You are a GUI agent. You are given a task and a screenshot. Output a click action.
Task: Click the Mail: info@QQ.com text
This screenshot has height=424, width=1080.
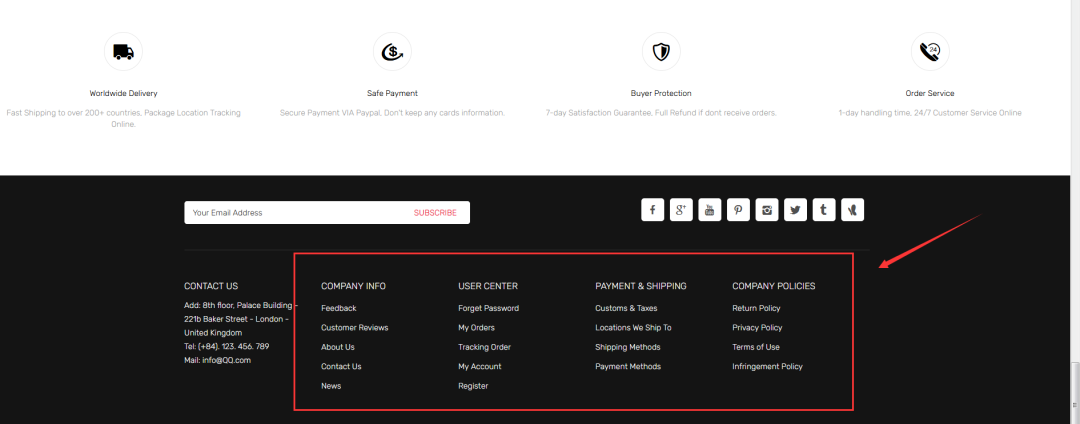218,360
